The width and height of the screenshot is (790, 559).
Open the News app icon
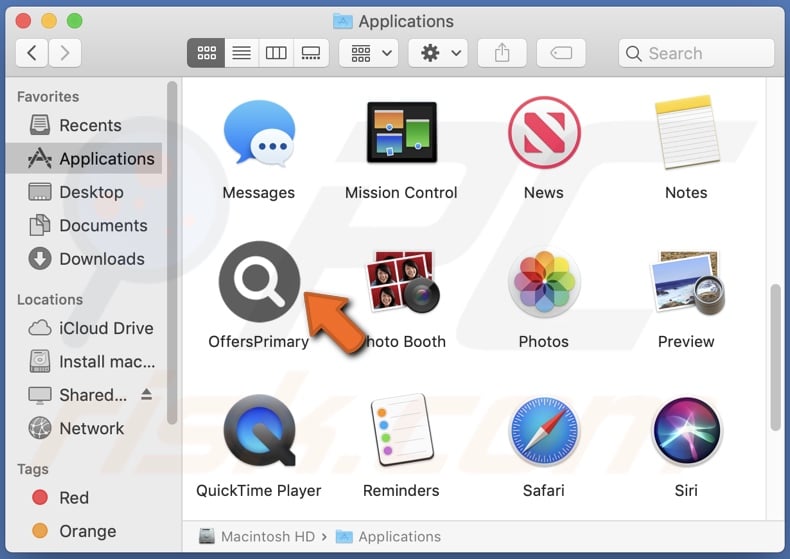point(544,132)
